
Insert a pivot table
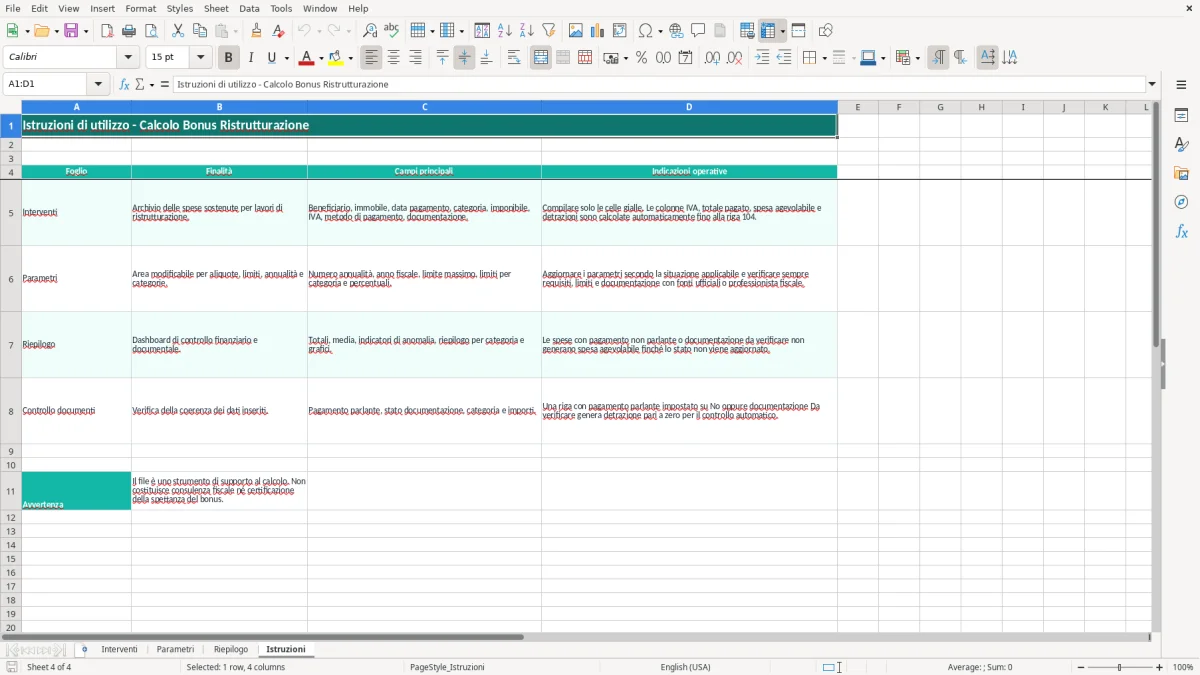620,31
